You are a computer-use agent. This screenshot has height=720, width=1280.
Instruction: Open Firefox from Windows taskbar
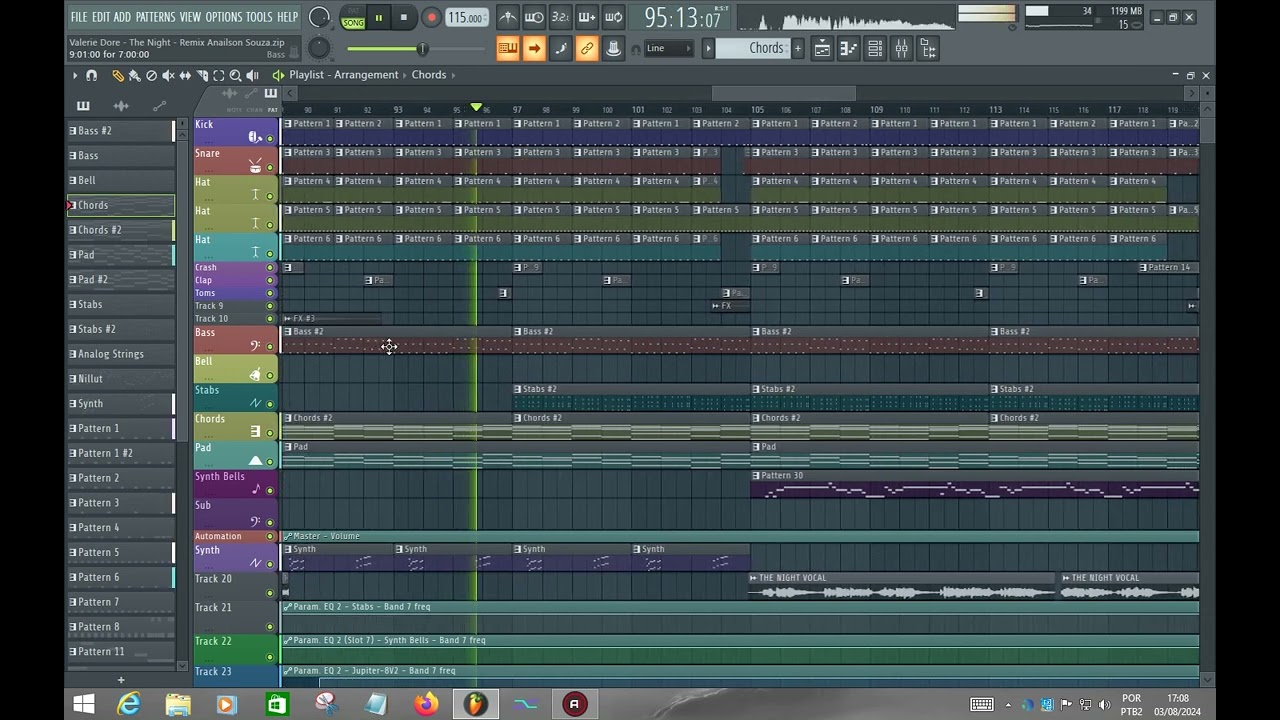426,704
